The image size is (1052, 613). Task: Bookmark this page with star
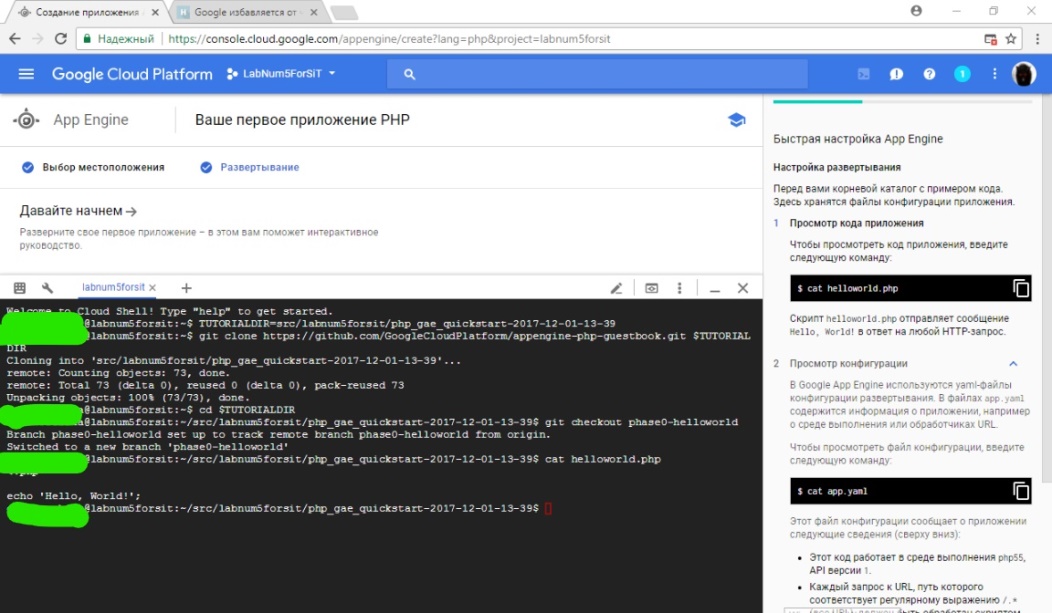click(1011, 39)
